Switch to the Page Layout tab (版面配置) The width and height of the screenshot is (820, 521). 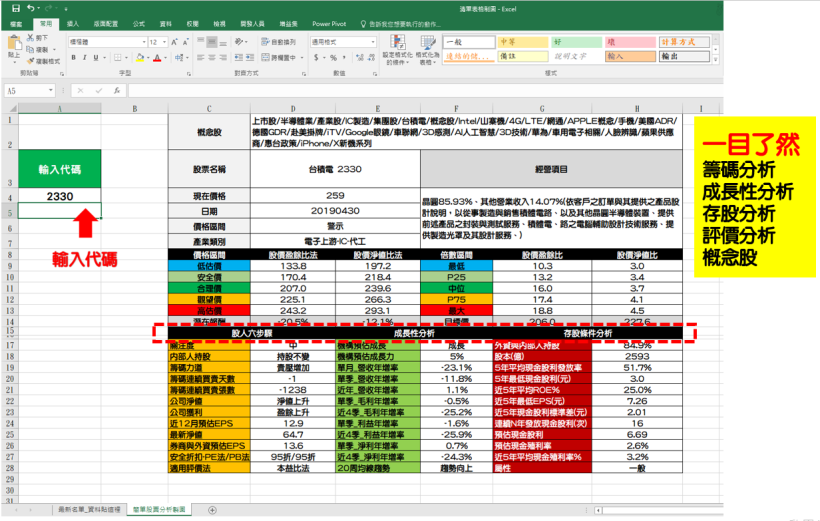[106, 24]
